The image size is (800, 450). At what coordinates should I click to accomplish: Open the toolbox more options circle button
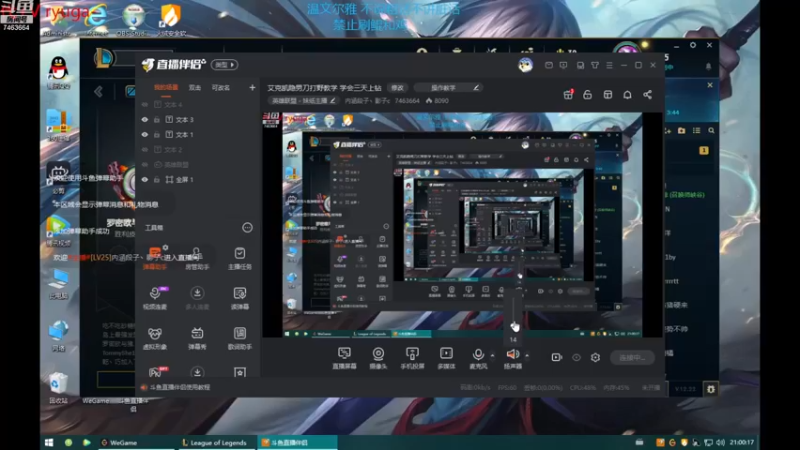[247, 228]
